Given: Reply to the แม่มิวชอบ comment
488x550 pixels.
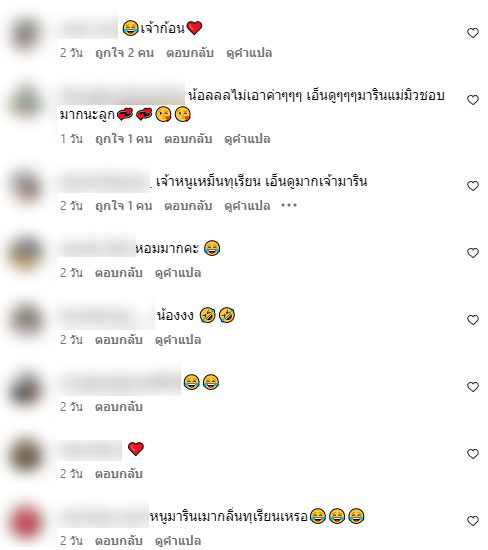Looking at the screenshot, I should coord(188,139).
